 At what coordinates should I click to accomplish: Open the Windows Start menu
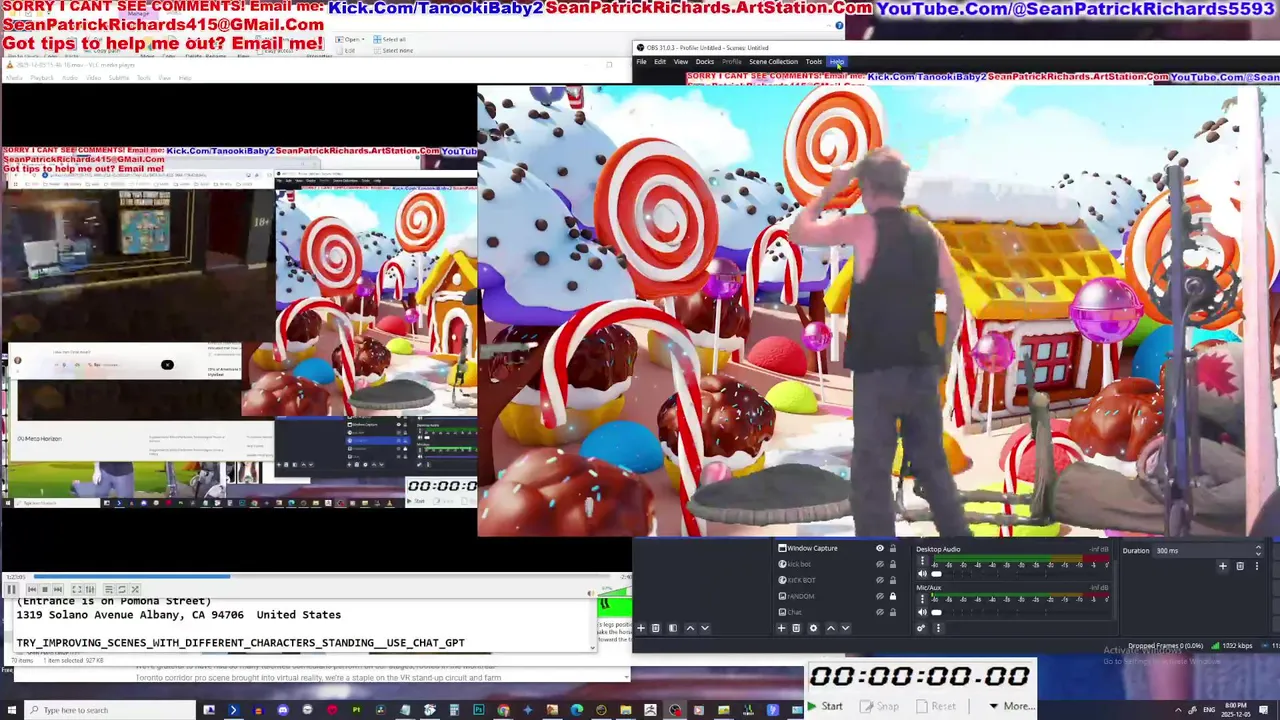[12, 710]
